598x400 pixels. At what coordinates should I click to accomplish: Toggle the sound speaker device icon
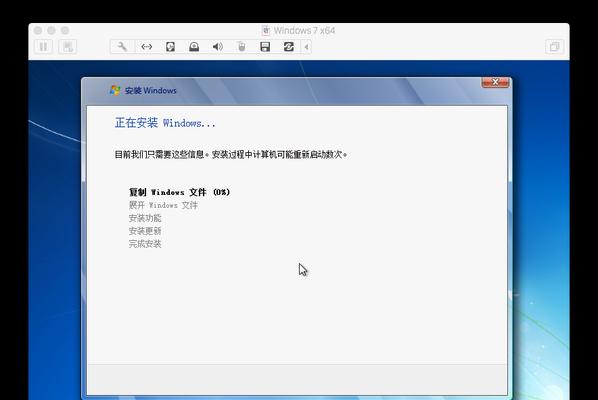pos(218,47)
